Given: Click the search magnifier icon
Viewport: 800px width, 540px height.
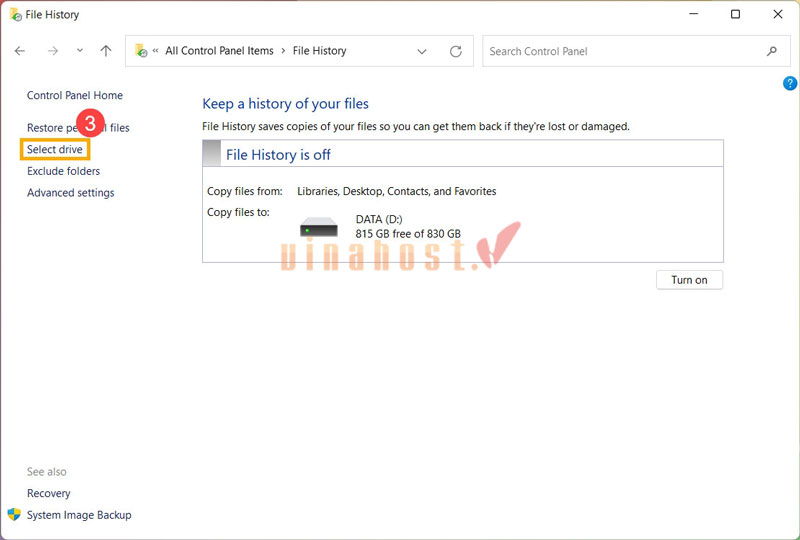Looking at the screenshot, I should point(771,51).
